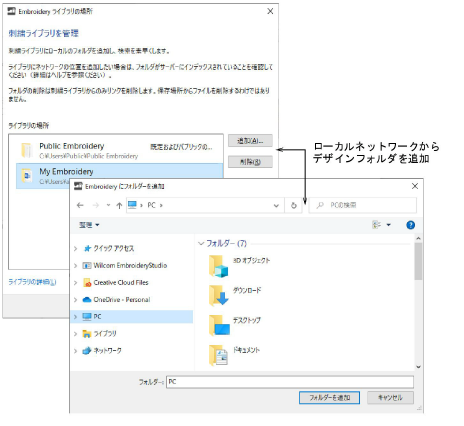
Task: Click the refresh button next to address bar
Action: tap(294, 205)
